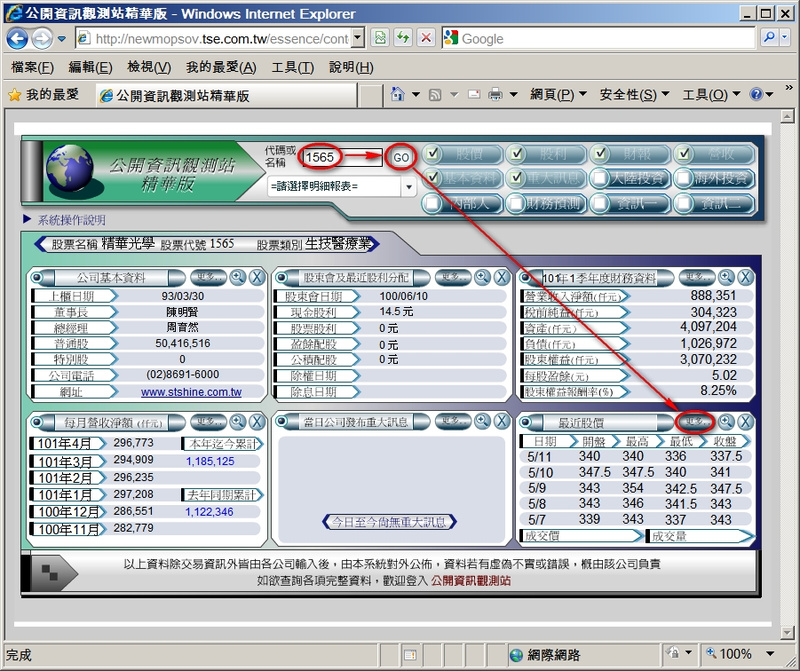Zoom the 當日公司發布重大訊息 panel magnifier
This screenshot has height=671, width=800.
(482, 421)
